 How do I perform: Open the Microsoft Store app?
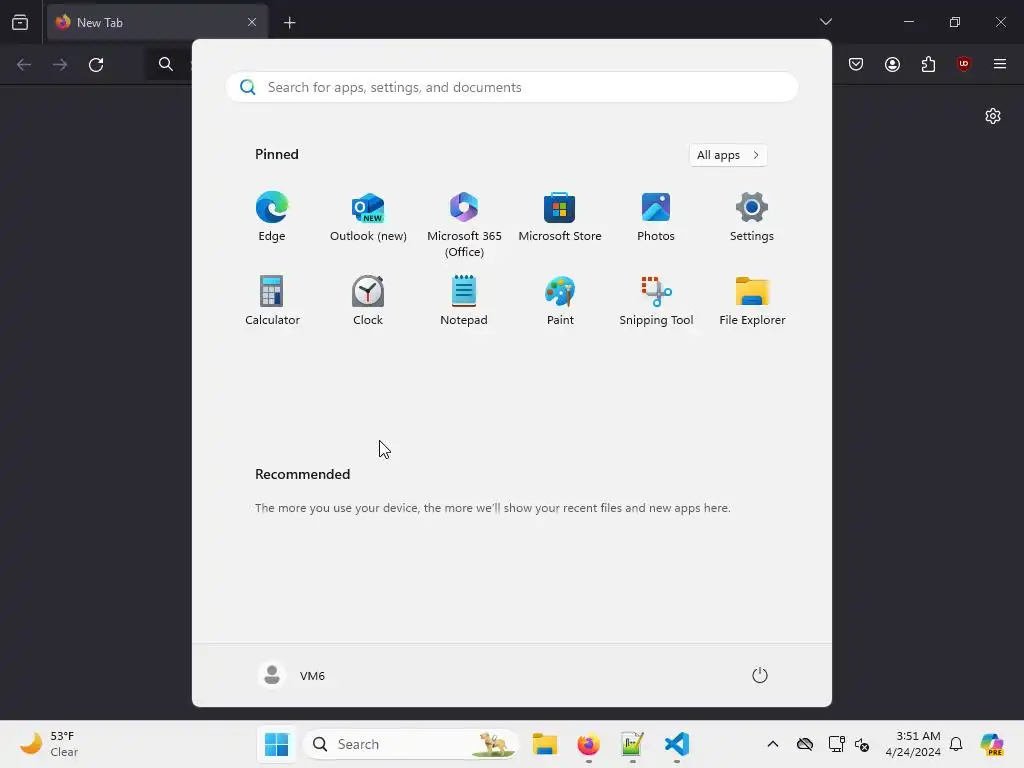coord(560,217)
